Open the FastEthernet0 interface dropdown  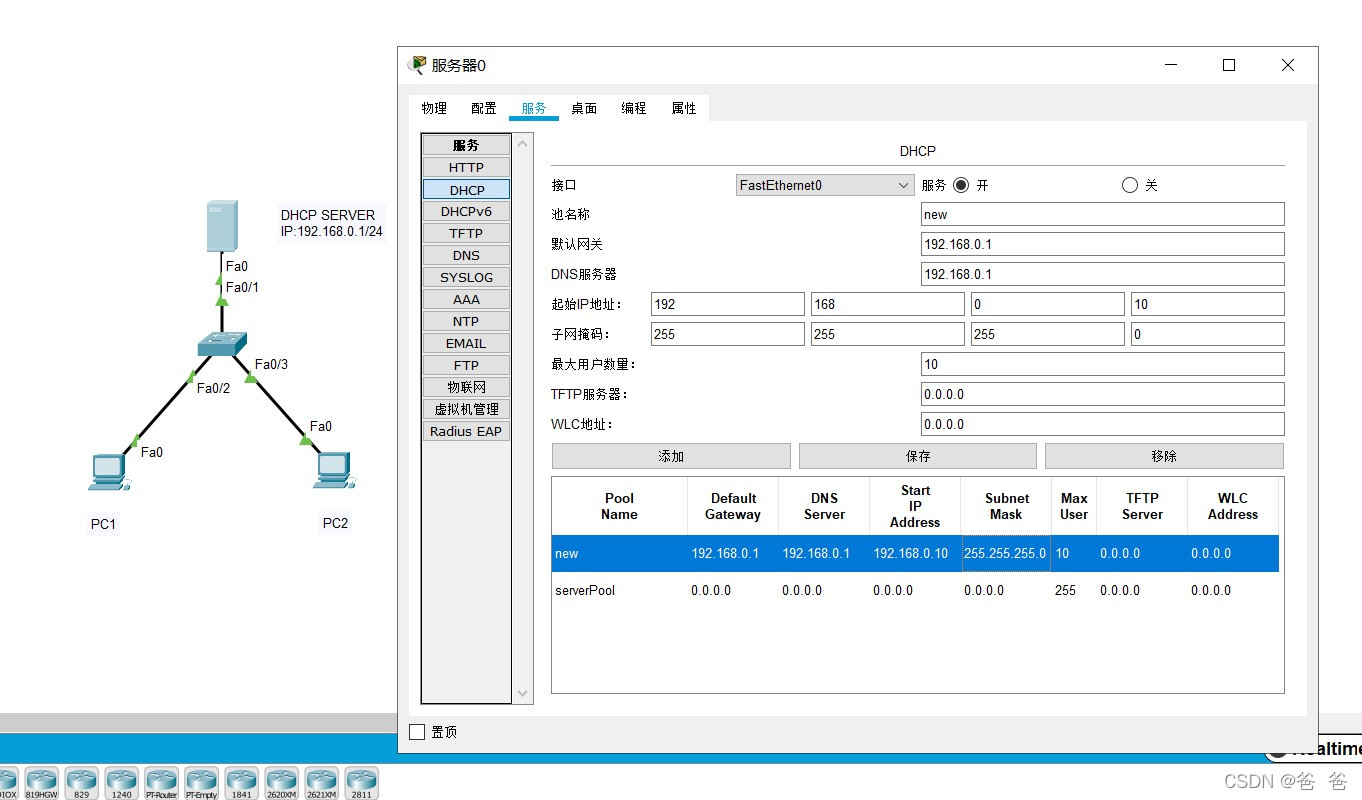pos(825,185)
